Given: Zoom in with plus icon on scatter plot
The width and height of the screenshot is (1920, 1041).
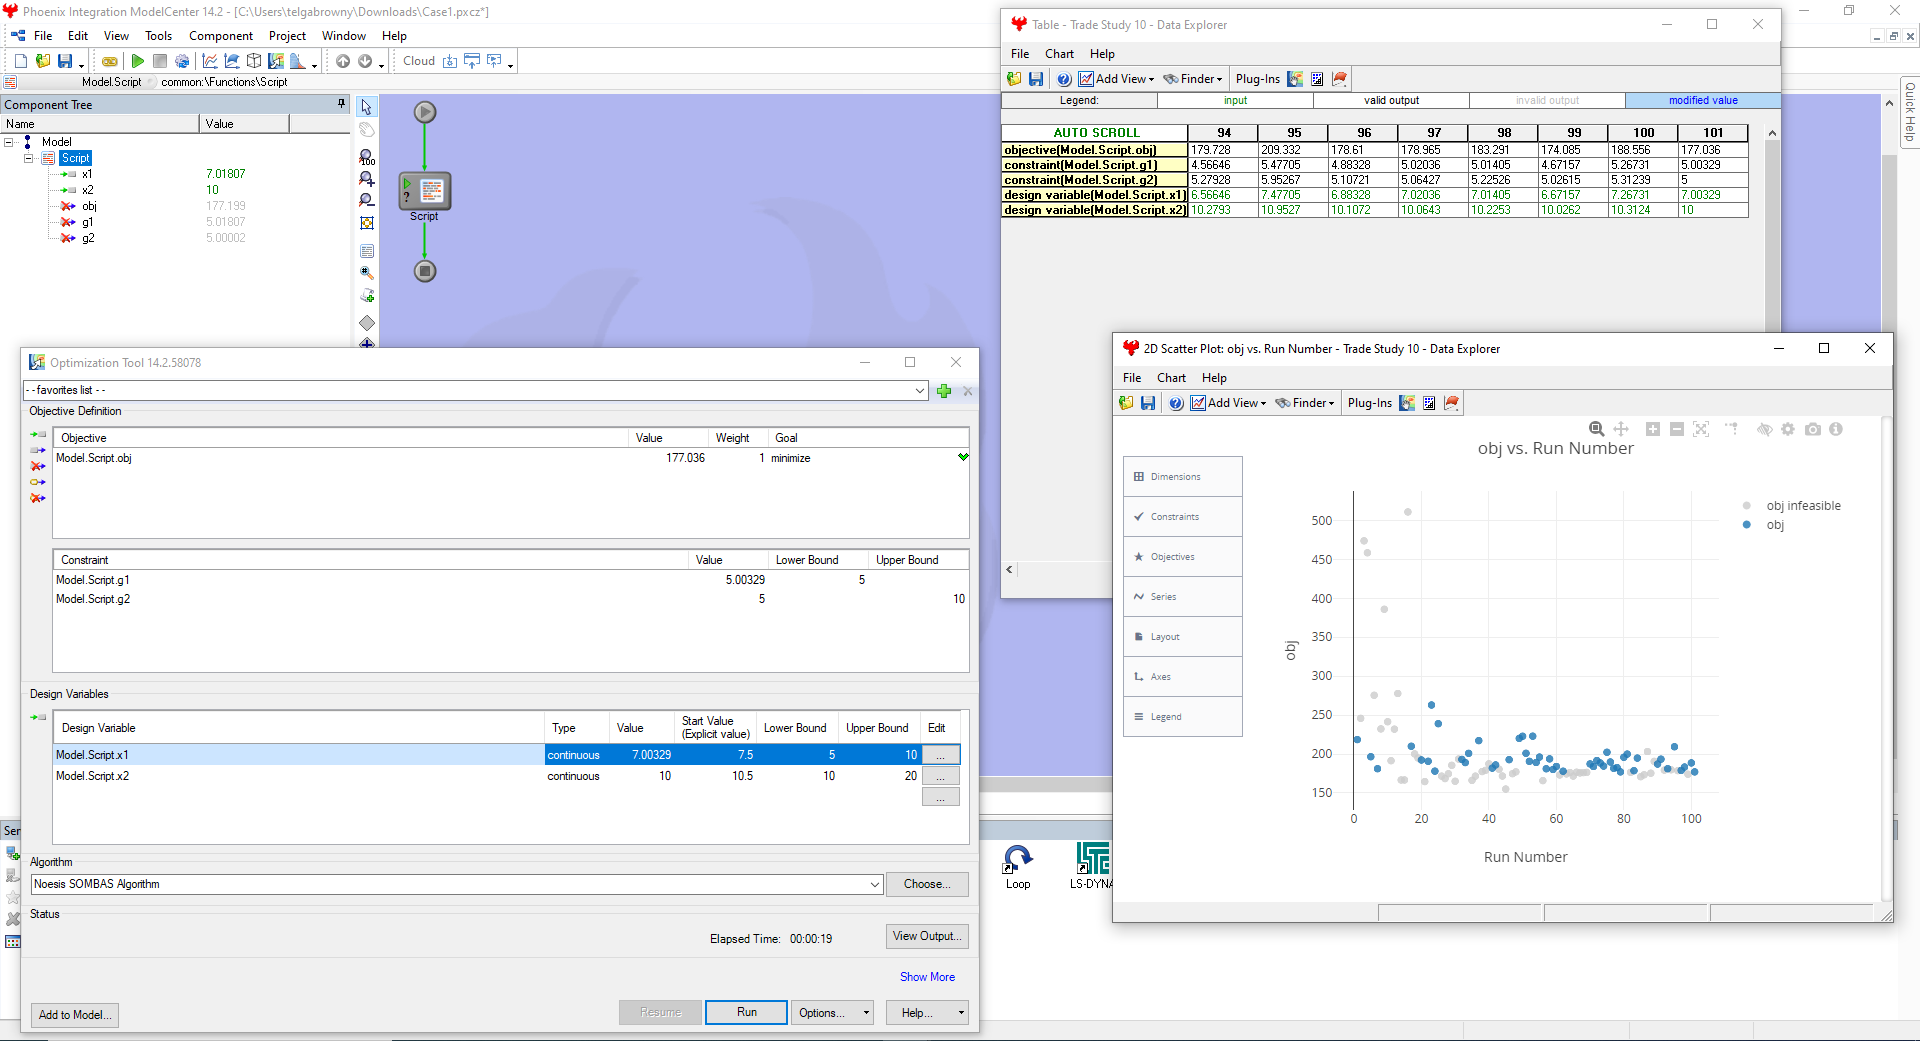Looking at the screenshot, I should (x=1653, y=429).
